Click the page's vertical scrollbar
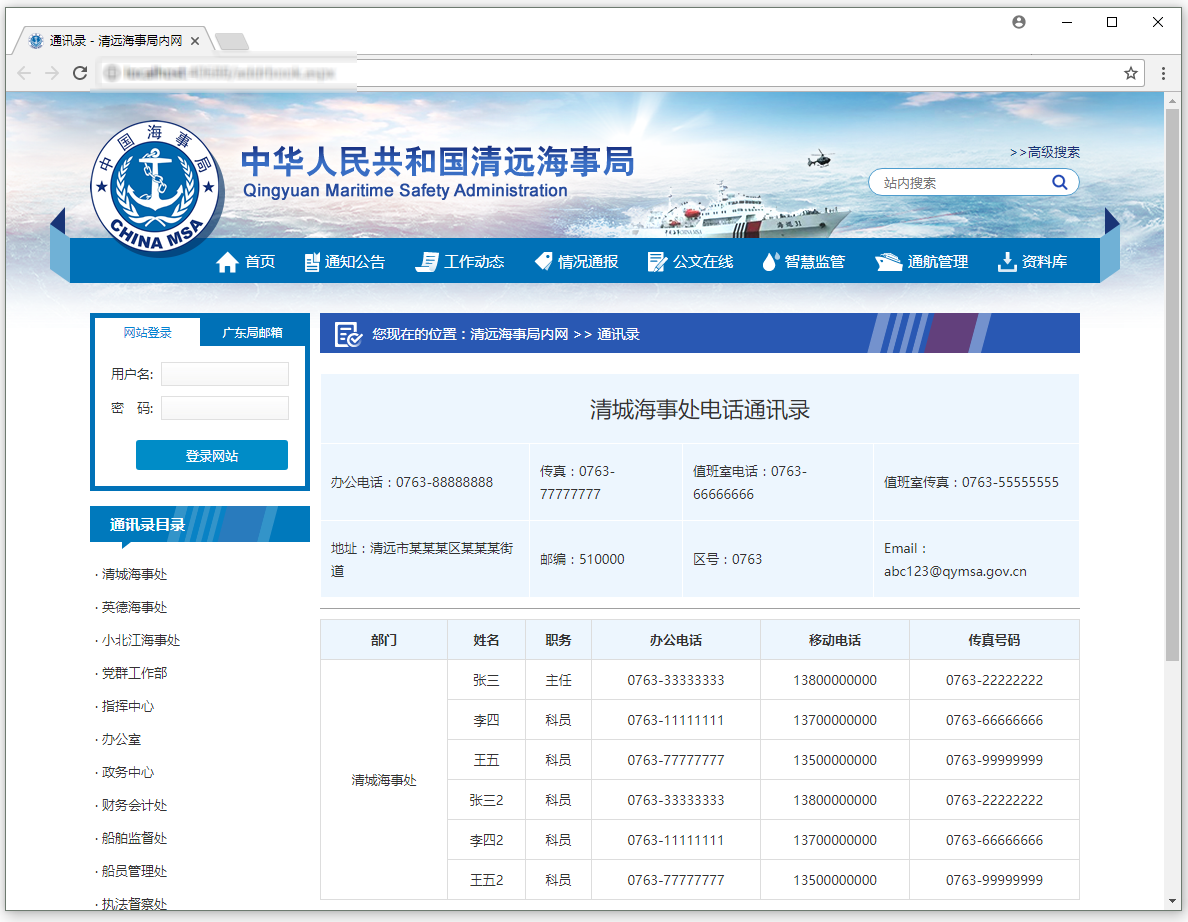Screen dimensions: 1188x922 point(1173,400)
